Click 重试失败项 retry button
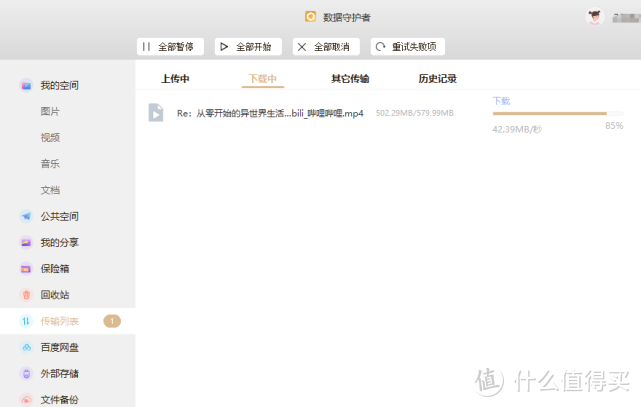641x407 pixels. coord(407,47)
